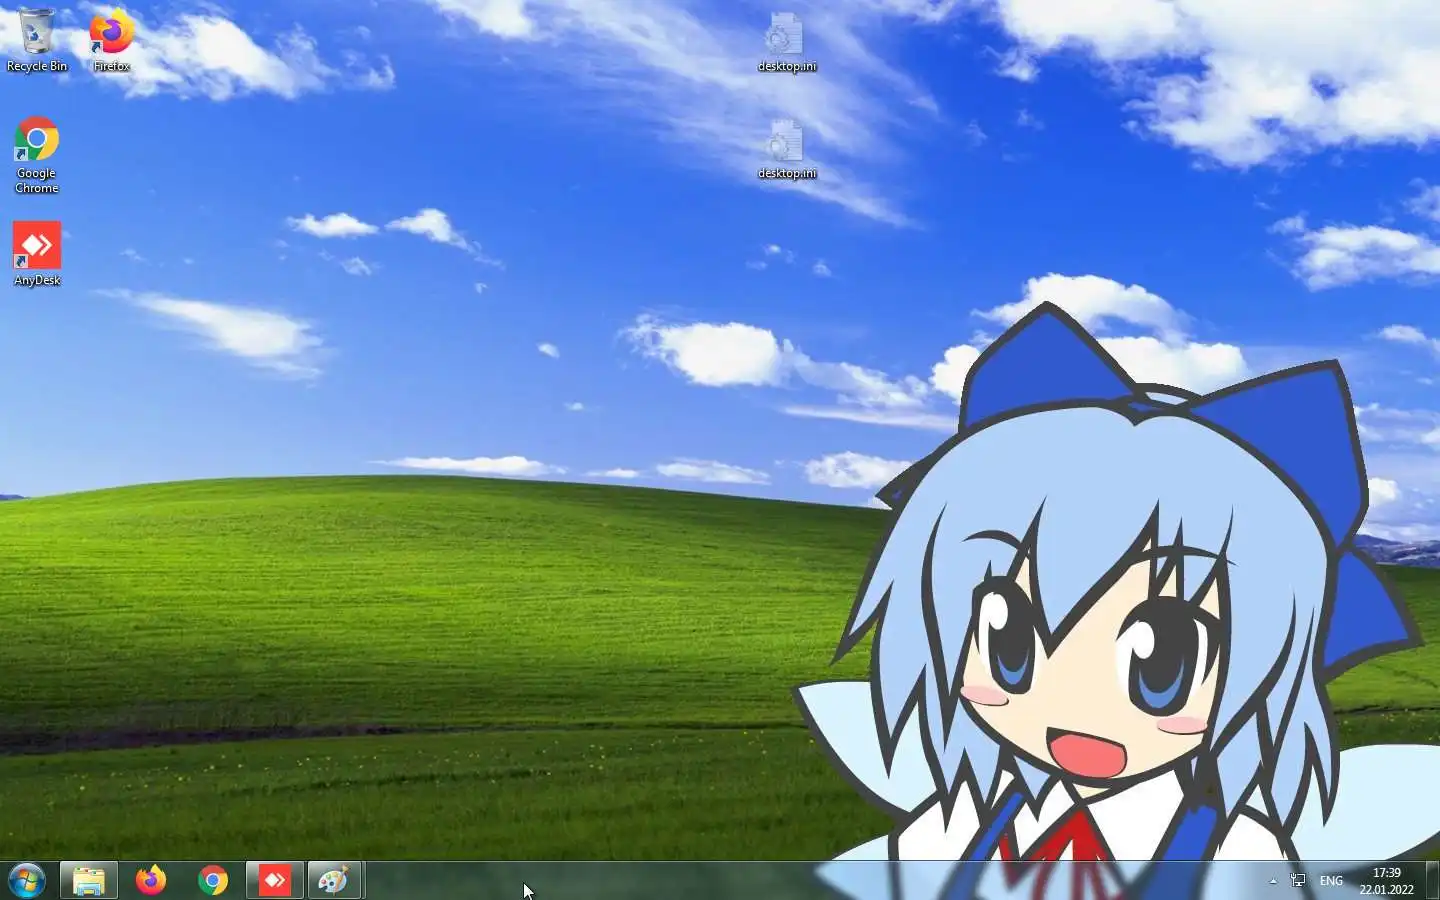Open the network status tray icon
Viewport: 1440px width, 900px height.
pyautogui.click(x=1298, y=881)
